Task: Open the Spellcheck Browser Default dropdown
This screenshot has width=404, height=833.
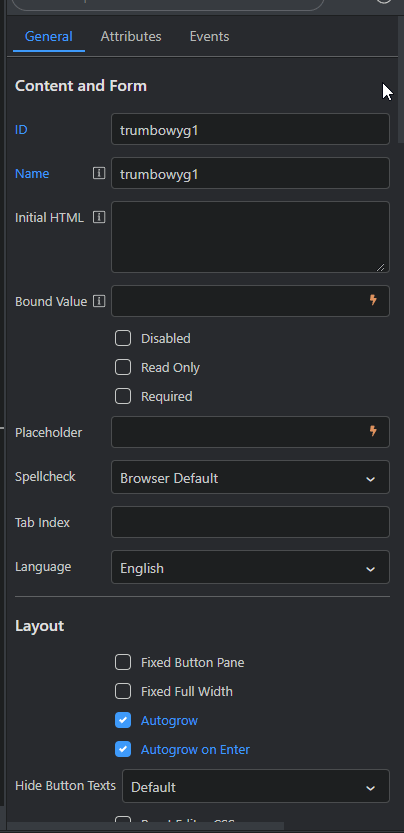Action: pos(250,477)
